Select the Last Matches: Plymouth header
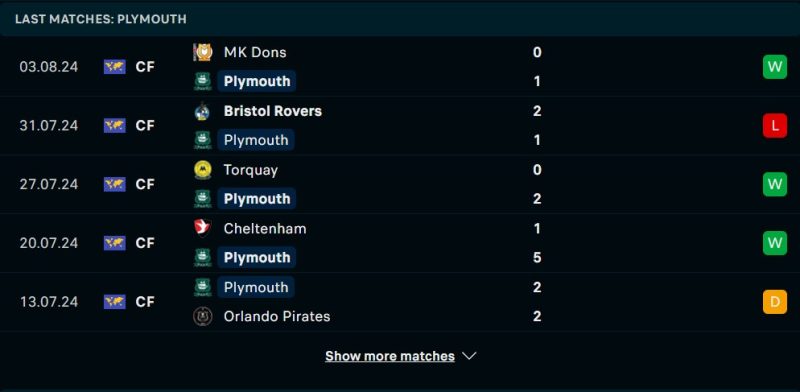This screenshot has width=800, height=392. coord(101,19)
